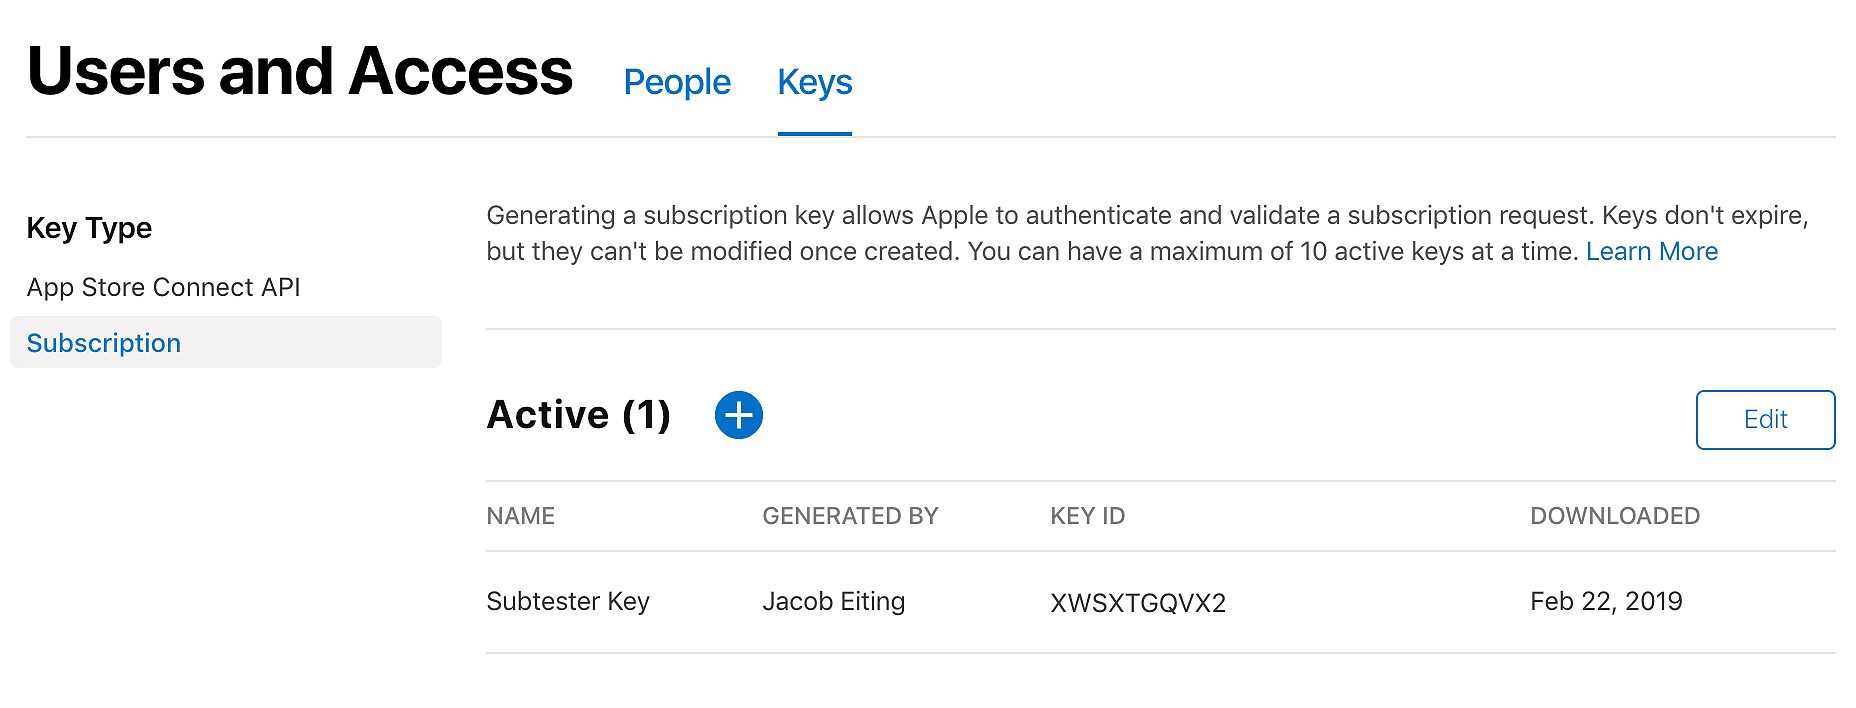Click the KEY ID column header
This screenshot has height=708, width=1856.
(1088, 516)
